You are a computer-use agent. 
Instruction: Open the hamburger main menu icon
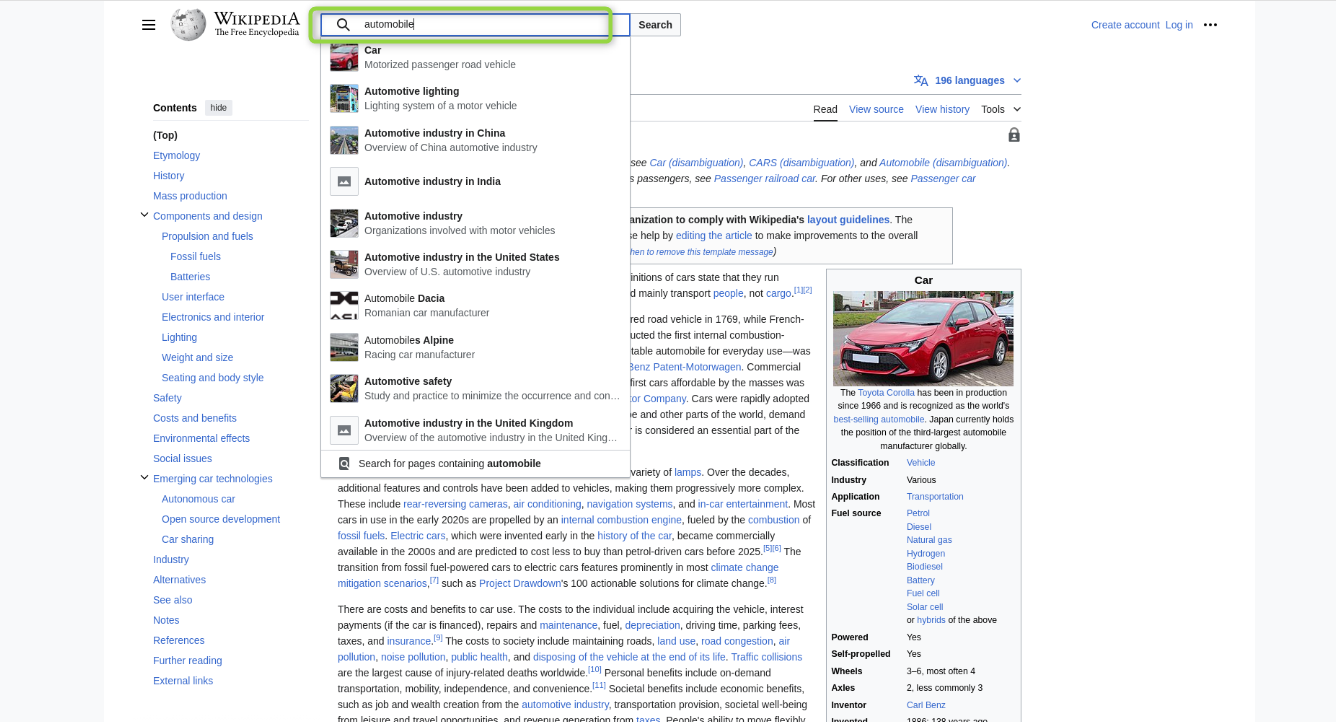click(x=148, y=25)
